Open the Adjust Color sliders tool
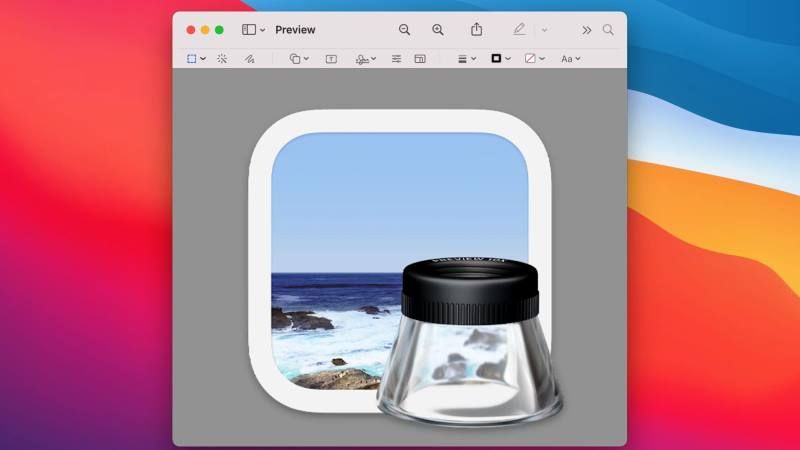The height and width of the screenshot is (450, 800). pyautogui.click(x=396, y=59)
